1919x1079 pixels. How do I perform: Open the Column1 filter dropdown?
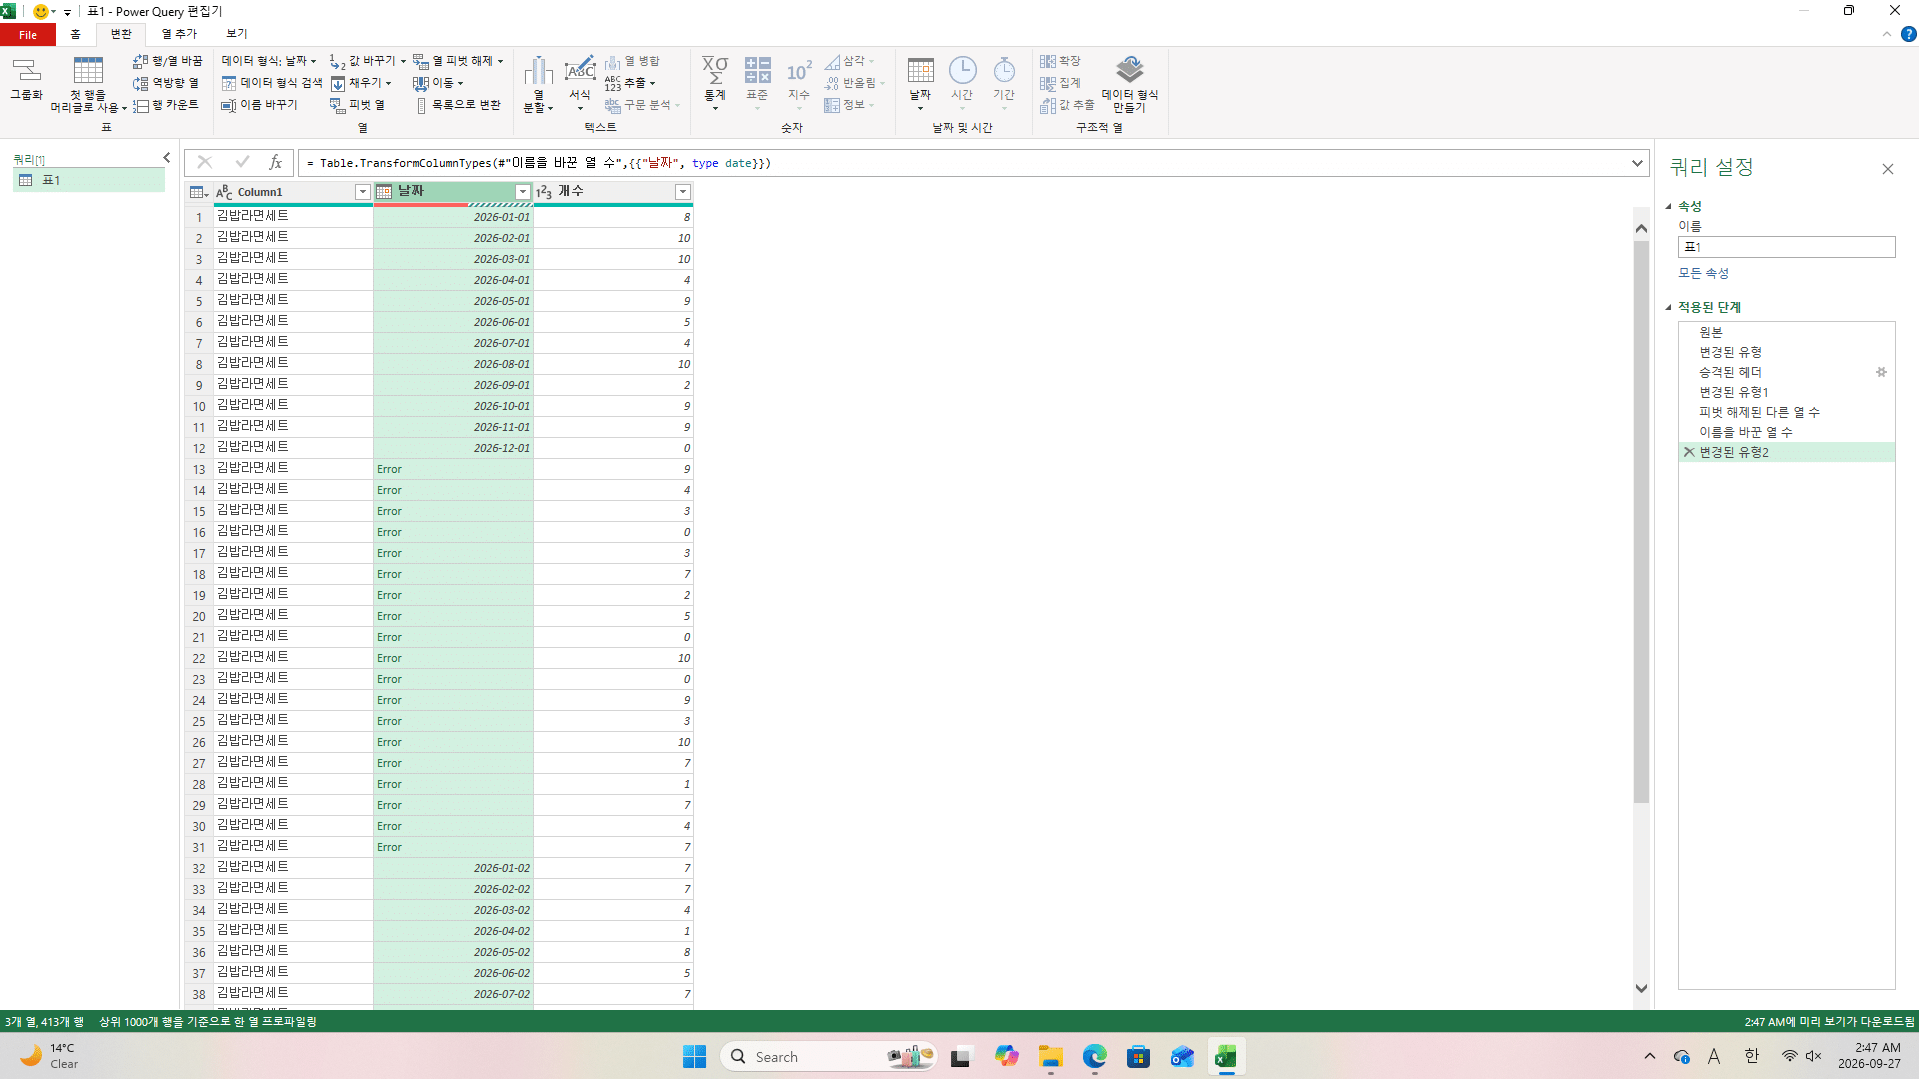pos(363,192)
